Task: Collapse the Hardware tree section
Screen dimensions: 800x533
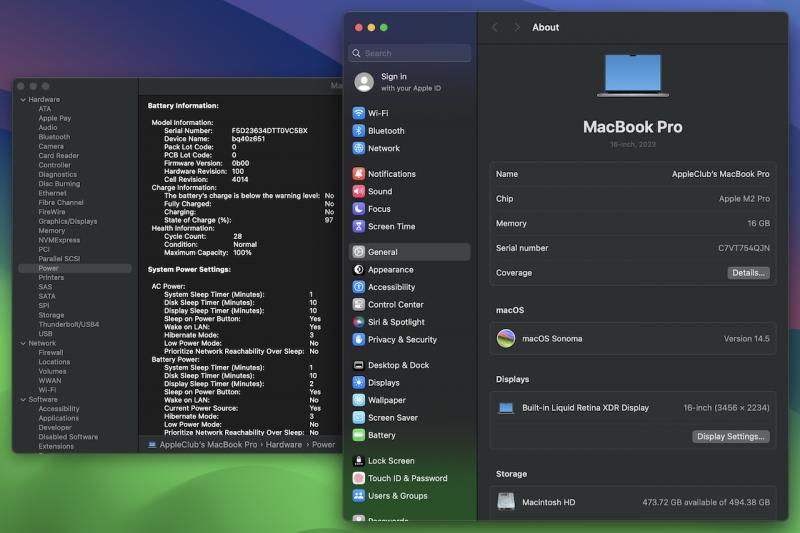Action: pyautogui.click(x=22, y=100)
